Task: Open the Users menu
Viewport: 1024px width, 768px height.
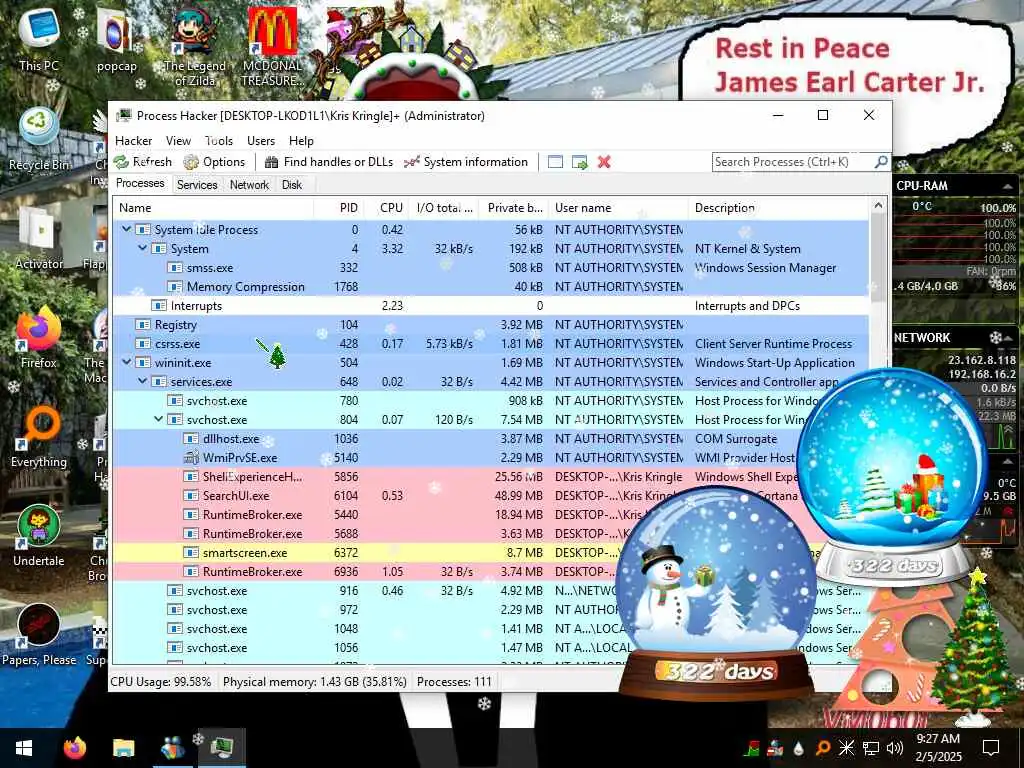Action: coord(261,140)
